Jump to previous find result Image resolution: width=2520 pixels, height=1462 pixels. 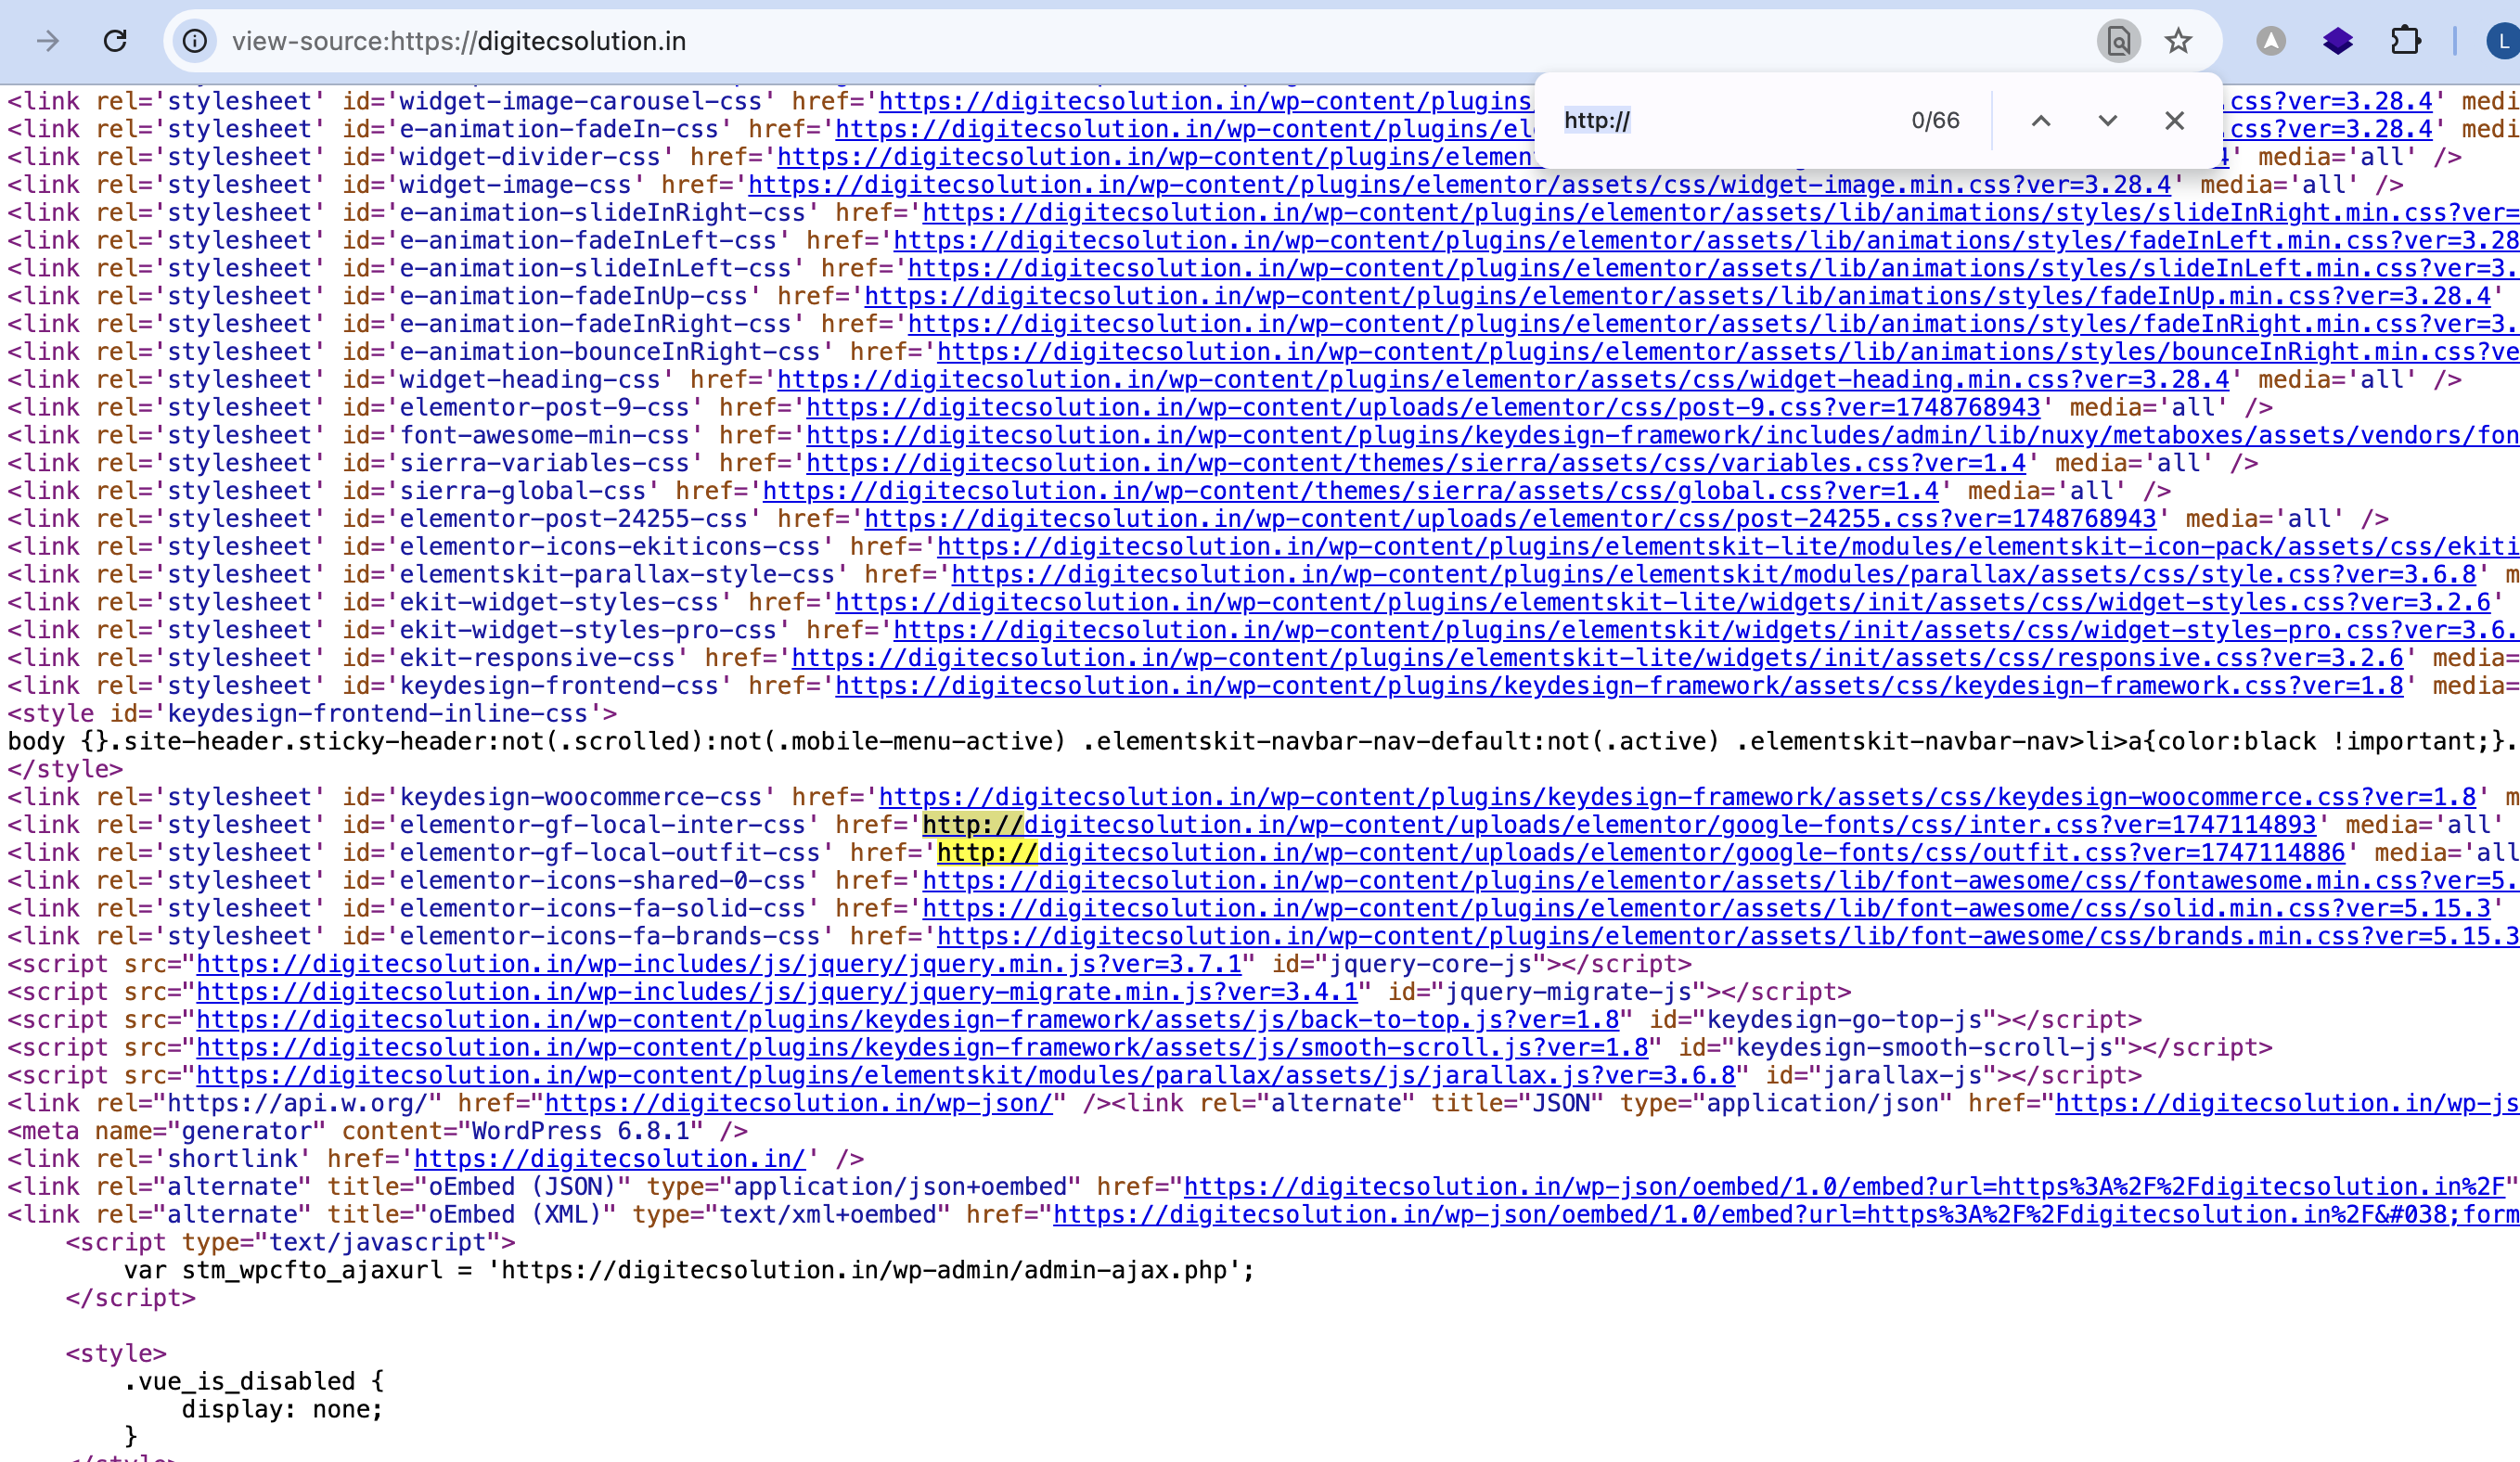pos(2041,121)
